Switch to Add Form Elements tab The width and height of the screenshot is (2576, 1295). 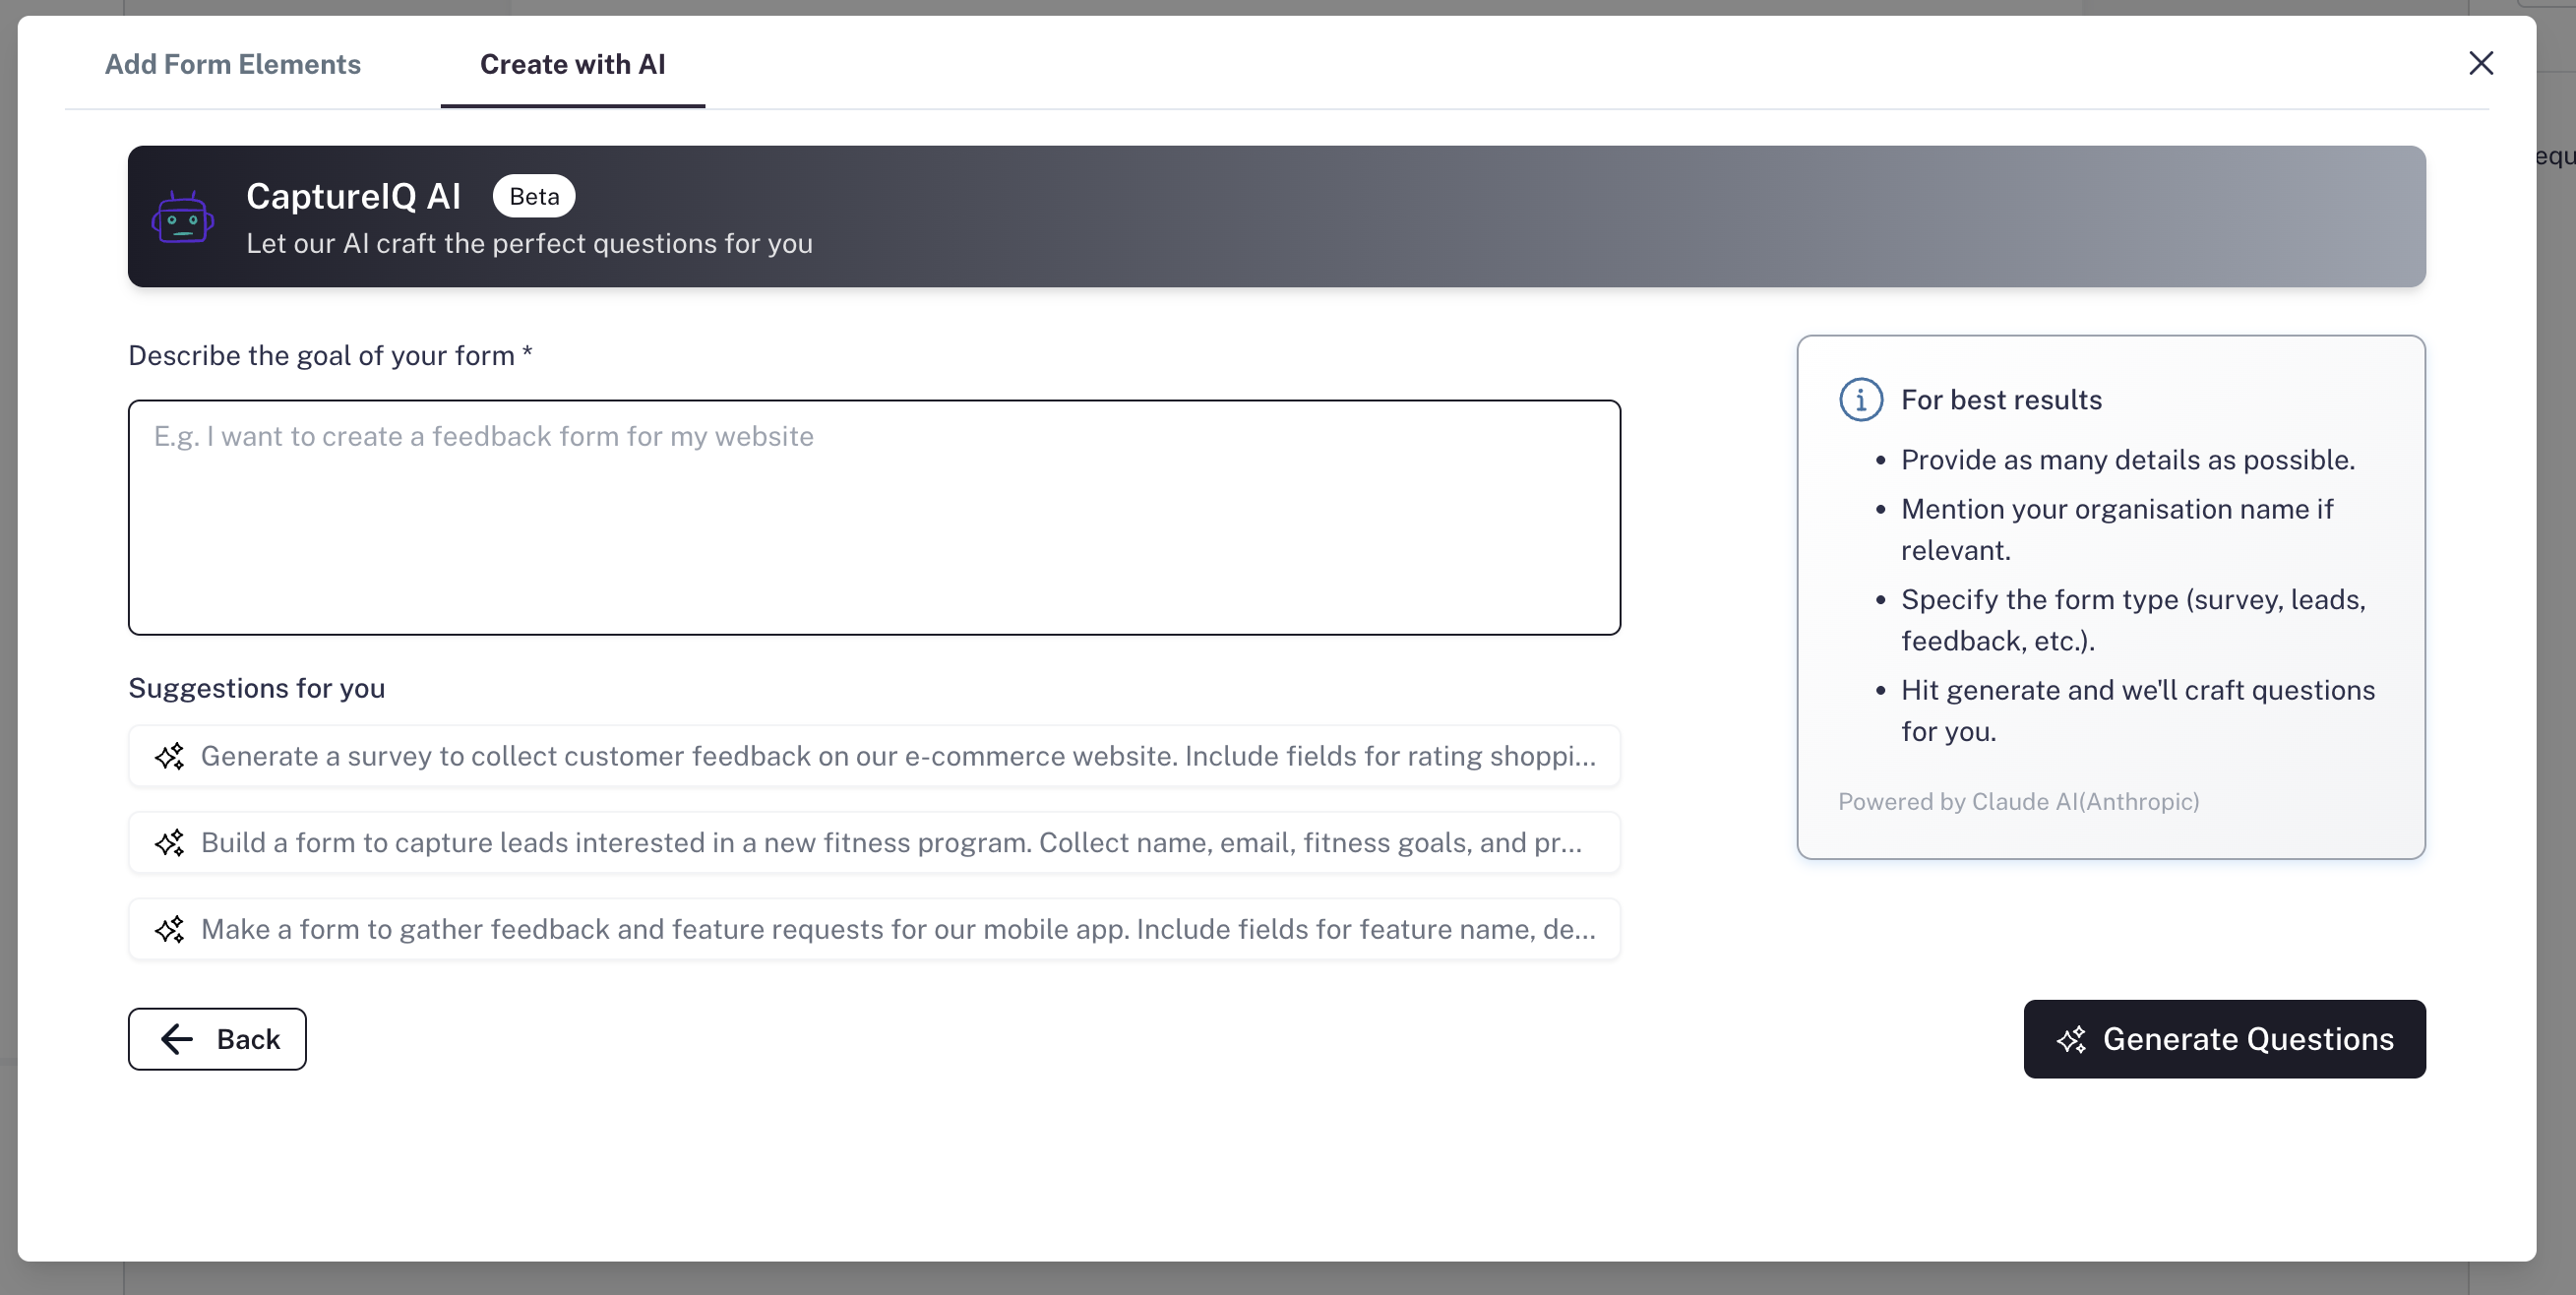click(x=232, y=64)
